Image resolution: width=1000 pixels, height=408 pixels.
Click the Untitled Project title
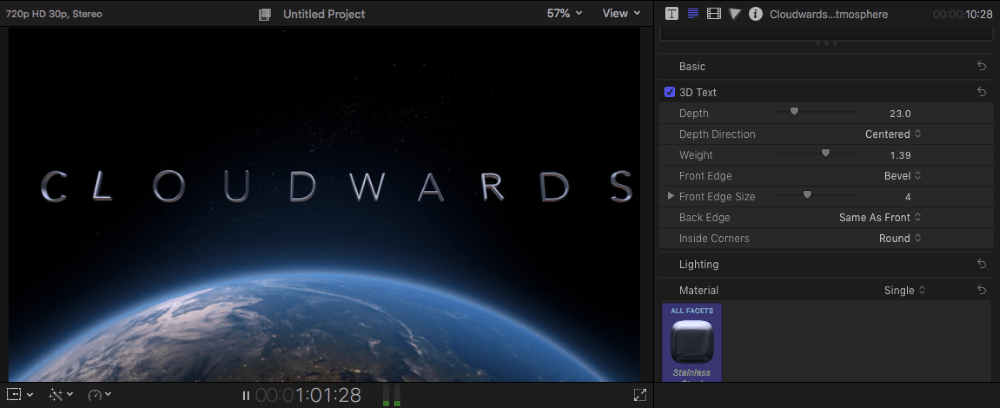(x=324, y=13)
